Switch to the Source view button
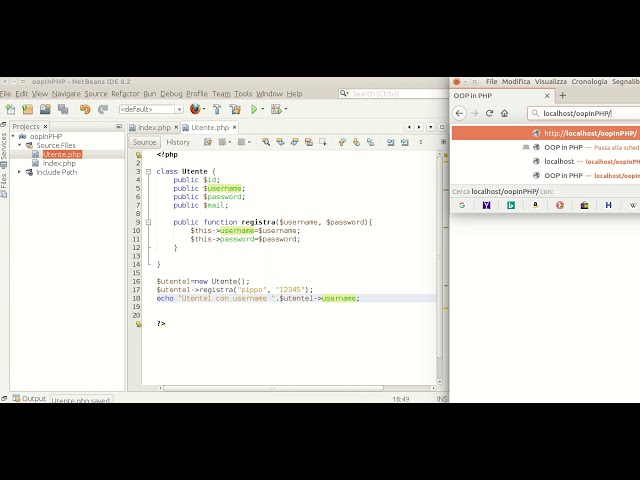 point(144,142)
